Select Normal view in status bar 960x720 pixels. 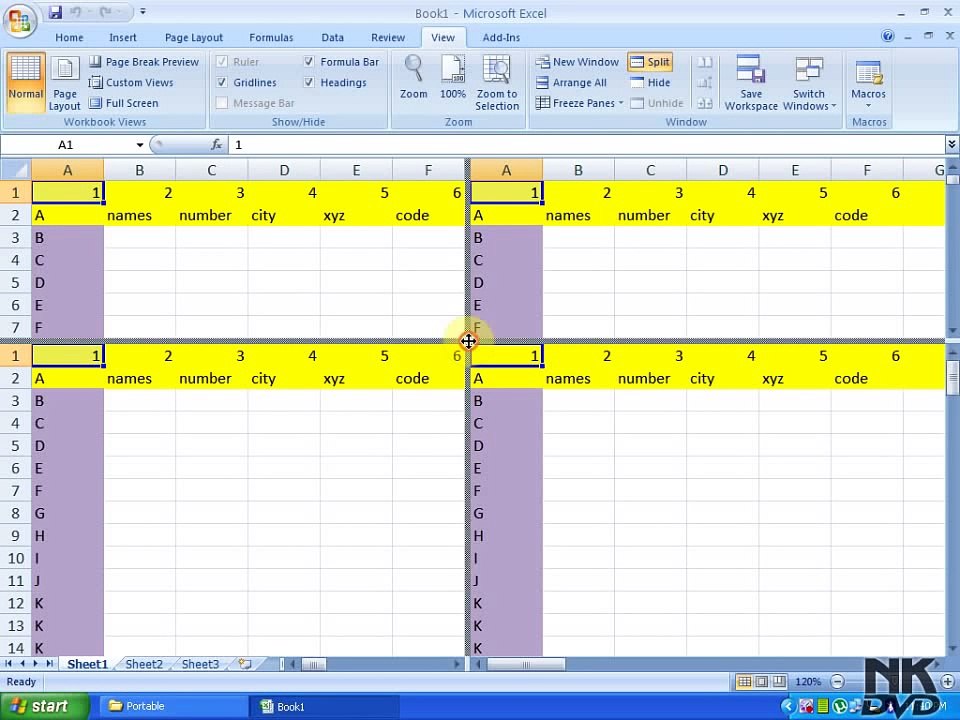click(744, 681)
